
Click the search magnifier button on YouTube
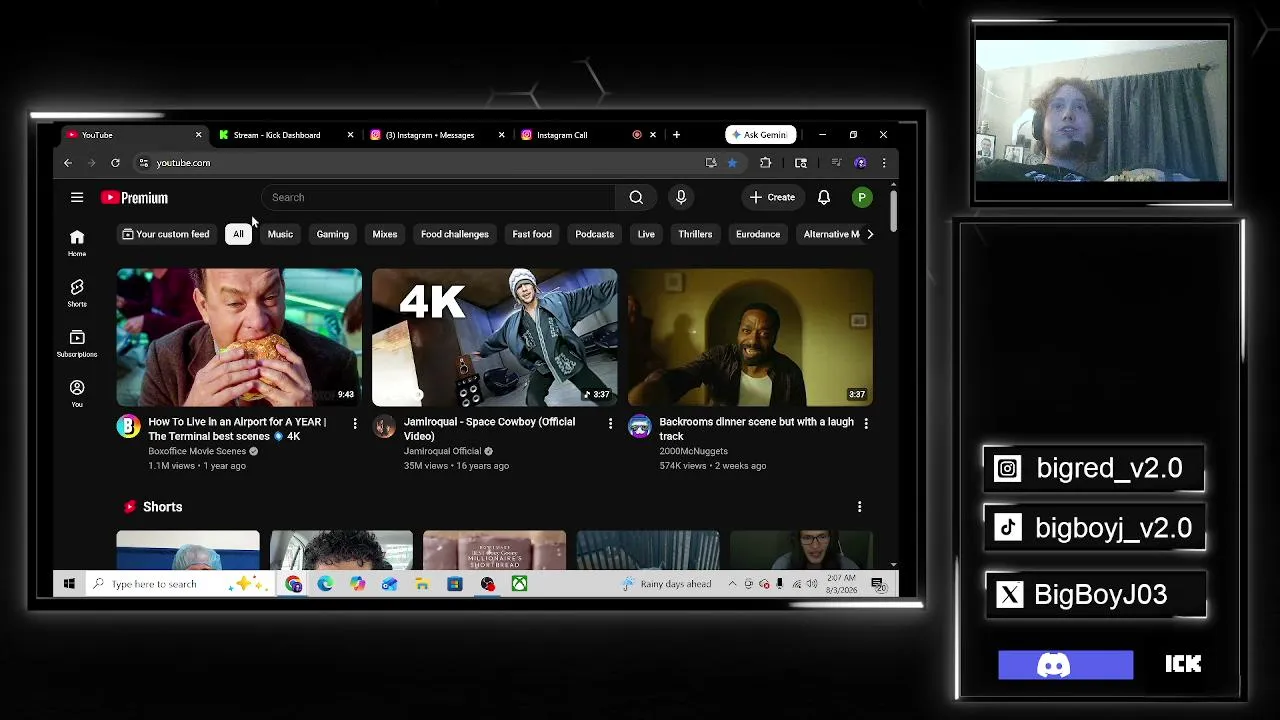point(636,197)
